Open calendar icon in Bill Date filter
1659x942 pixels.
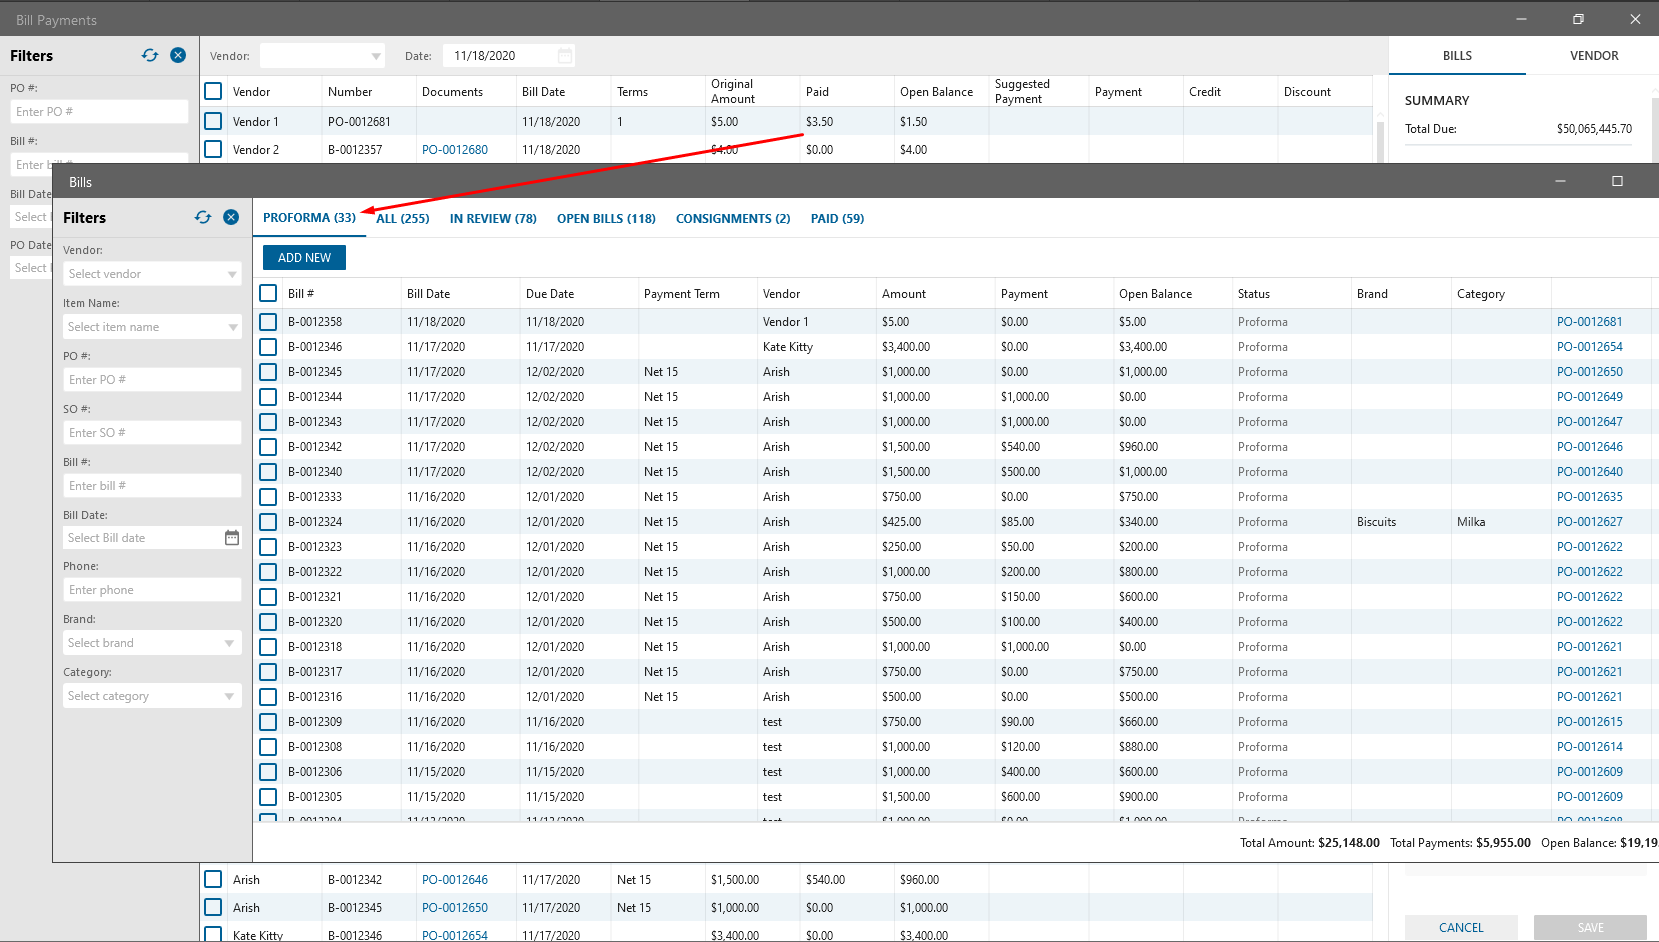click(232, 538)
